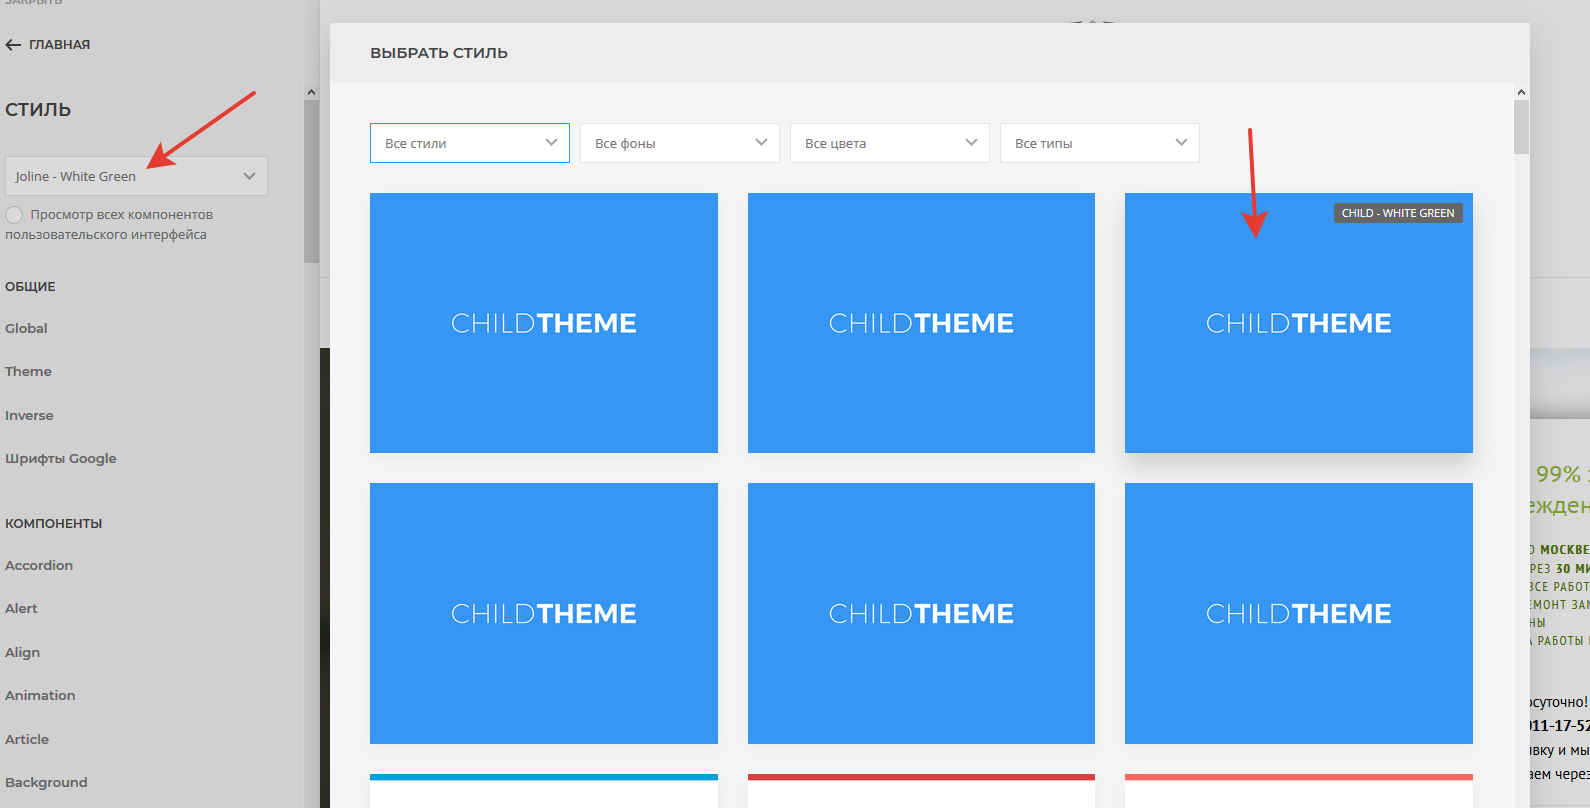Enable the Просмотр всех компонентов checkbox
Screen dimensions: 1590x808
(14, 215)
